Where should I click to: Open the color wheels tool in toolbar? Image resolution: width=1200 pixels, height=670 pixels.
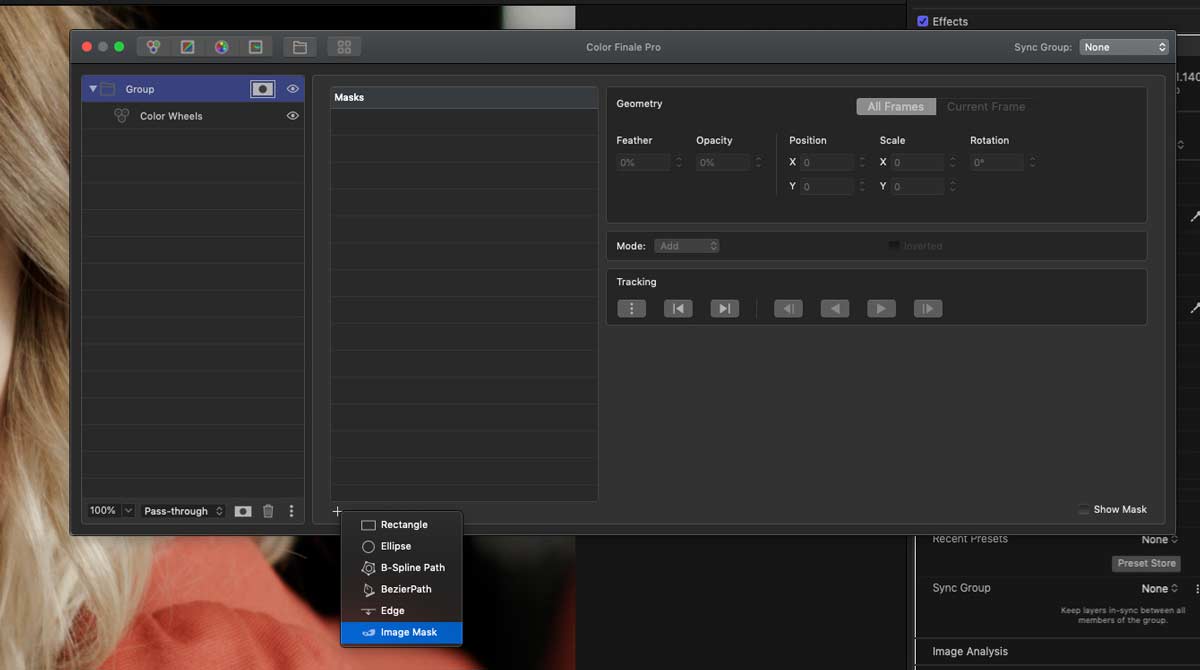pos(153,47)
